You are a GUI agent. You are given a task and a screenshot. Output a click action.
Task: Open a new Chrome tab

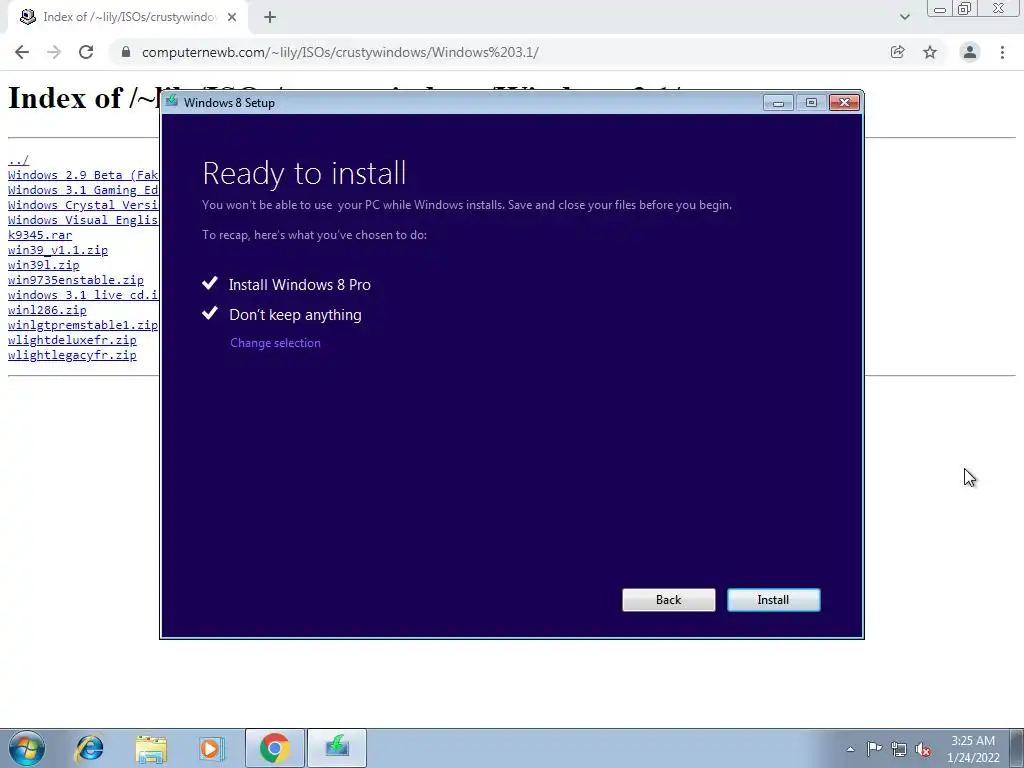pos(270,17)
